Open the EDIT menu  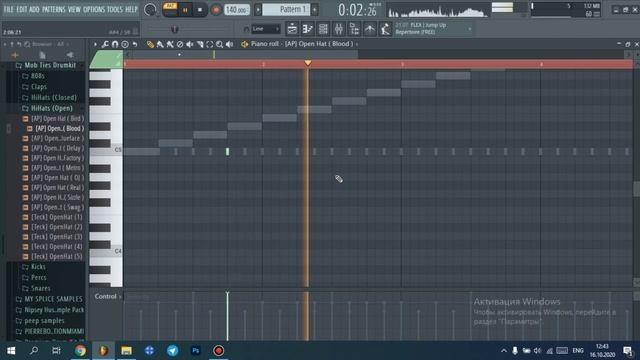pyautogui.click(x=22, y=9)
